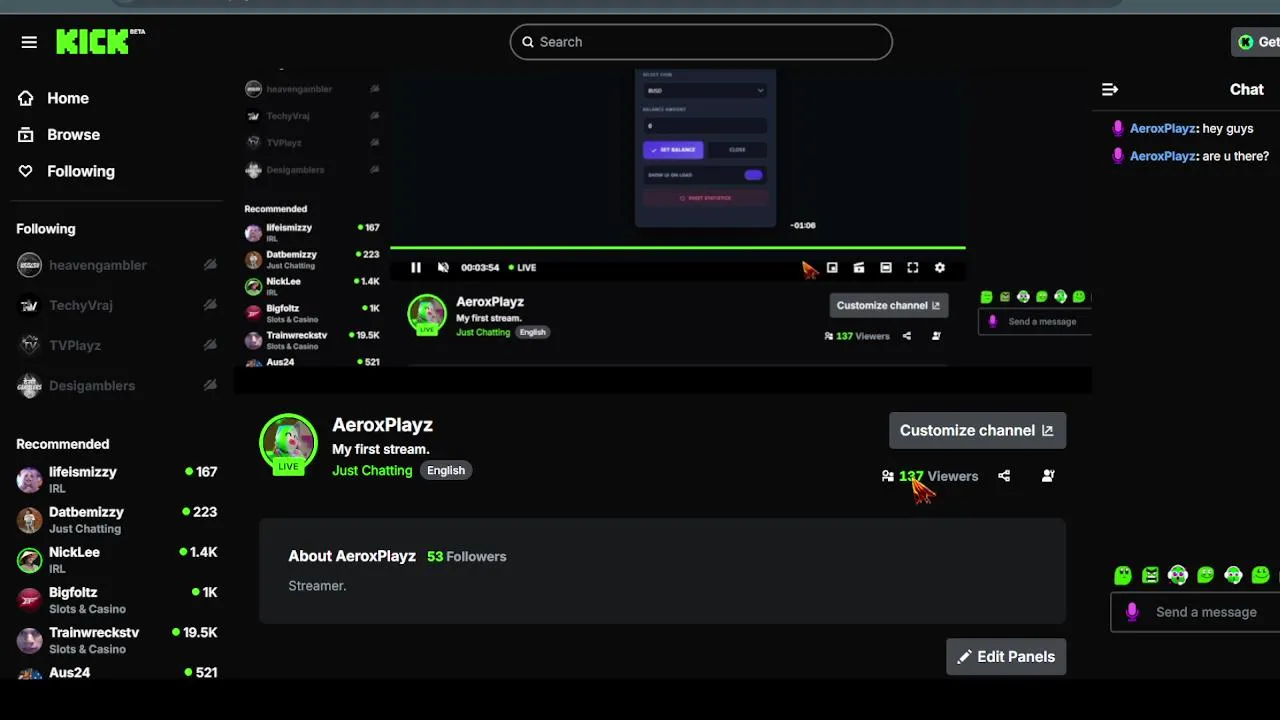Click the 53 Followers count

[x=466, y=556]
